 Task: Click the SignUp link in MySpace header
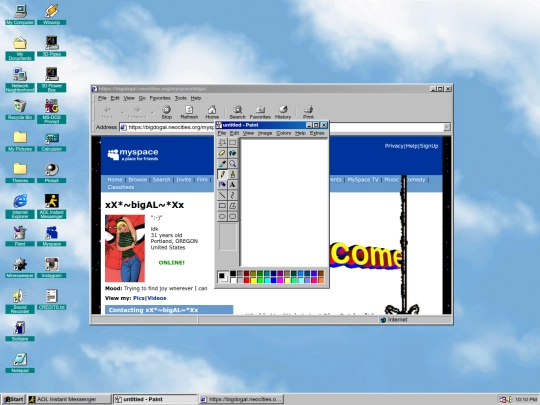429,146
